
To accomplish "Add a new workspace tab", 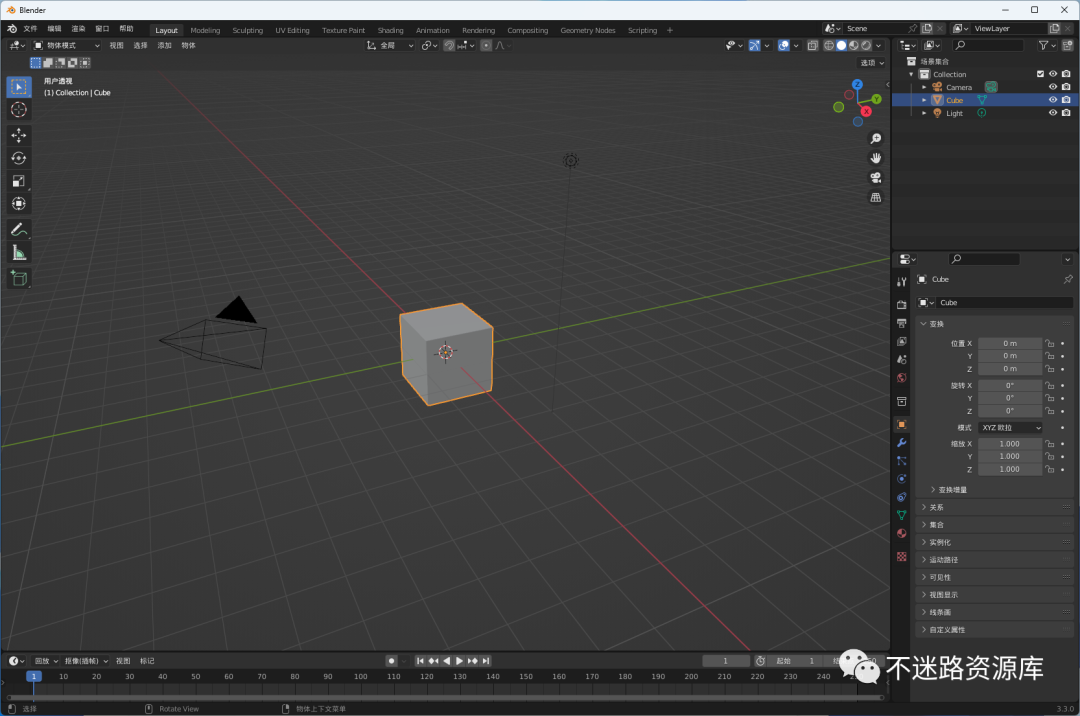I will (669, 30).
